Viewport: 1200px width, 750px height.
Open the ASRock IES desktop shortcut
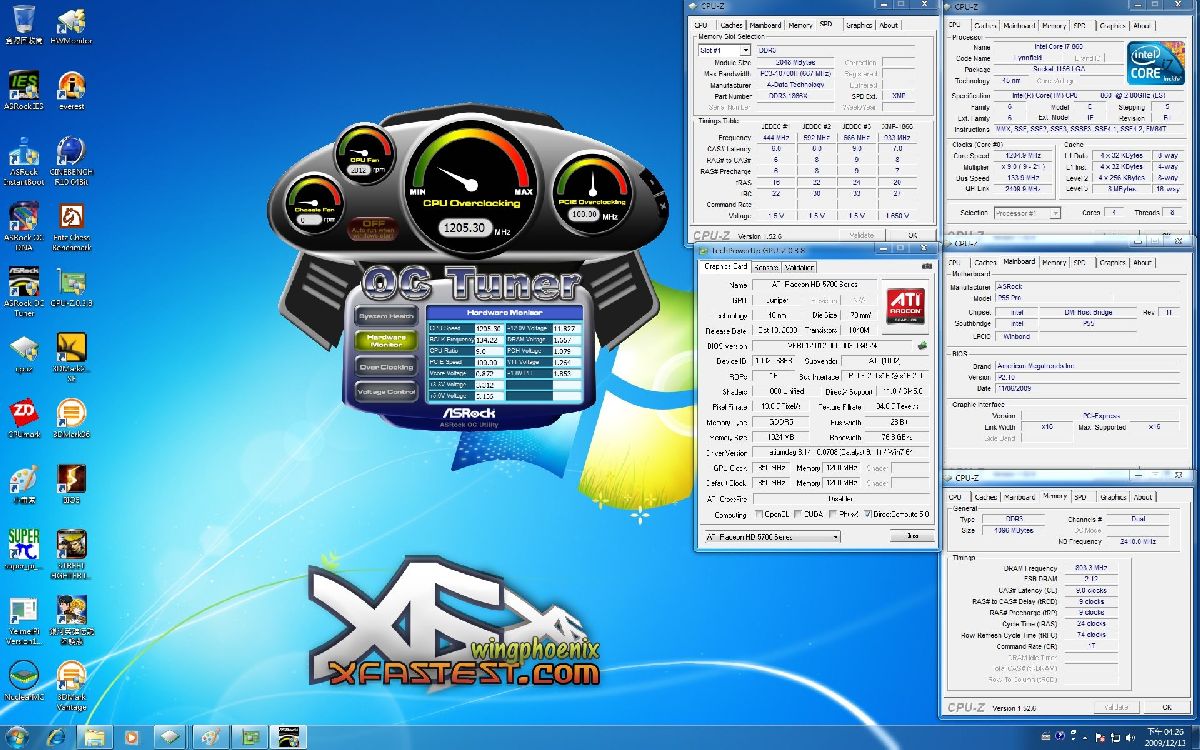[23, 90]
